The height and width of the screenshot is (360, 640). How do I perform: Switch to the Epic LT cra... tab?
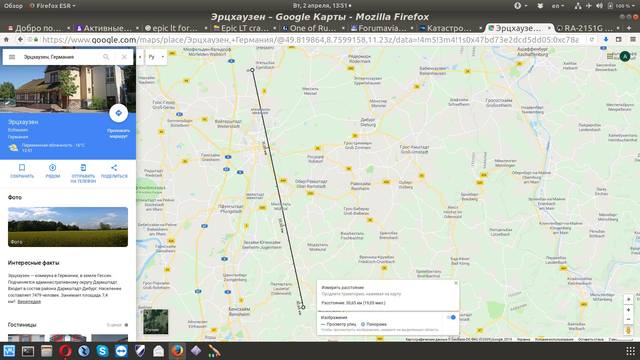(x=244, y=28)
